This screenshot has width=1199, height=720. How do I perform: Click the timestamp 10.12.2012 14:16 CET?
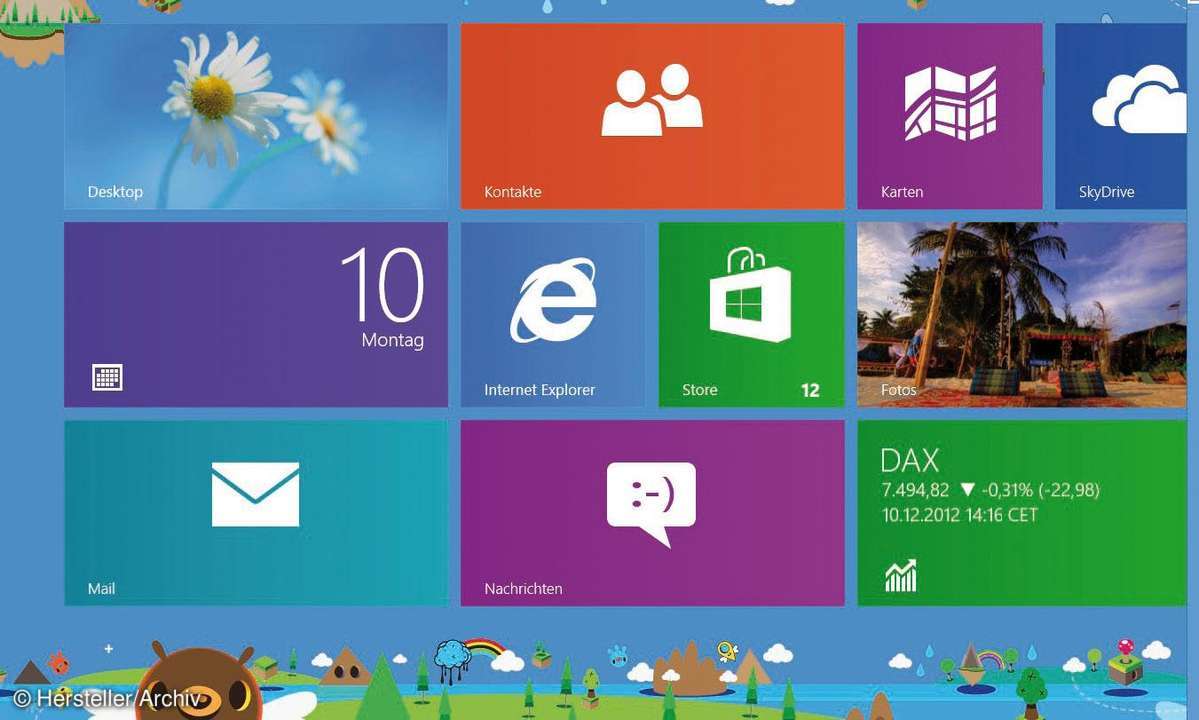tap(960, 515)
